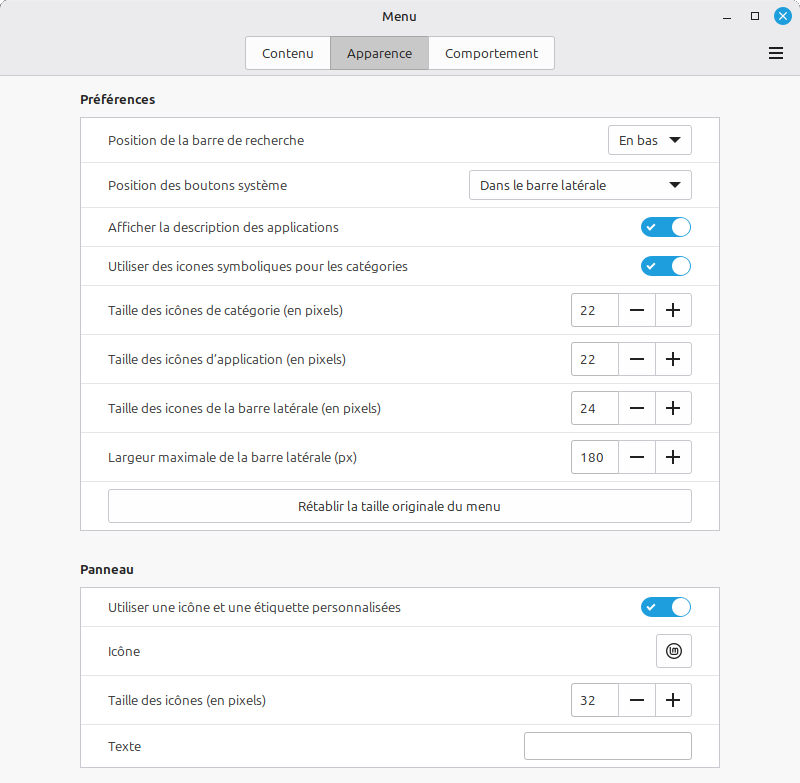Select the Apparence tab
Image resolution: width=800 pixels, height=783 pixels.
379,54
